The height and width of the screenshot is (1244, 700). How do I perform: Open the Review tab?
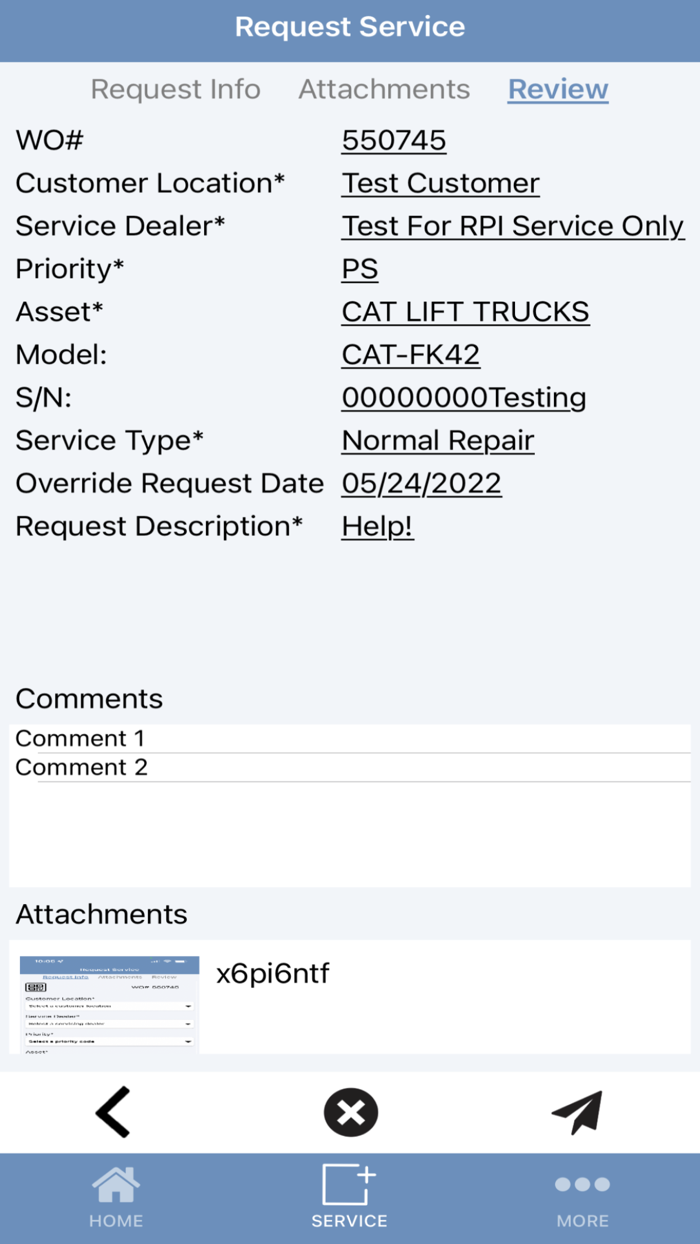coord(557,89)
